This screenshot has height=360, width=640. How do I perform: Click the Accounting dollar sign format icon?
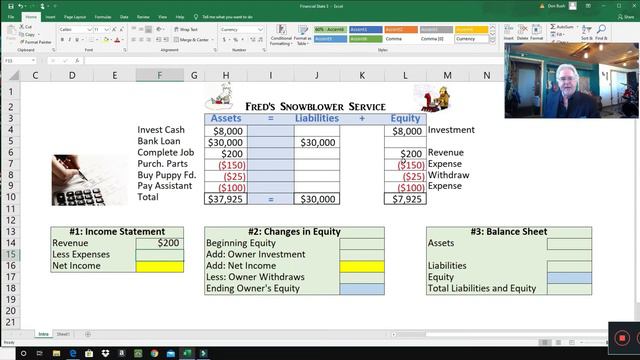pos(224,40)
